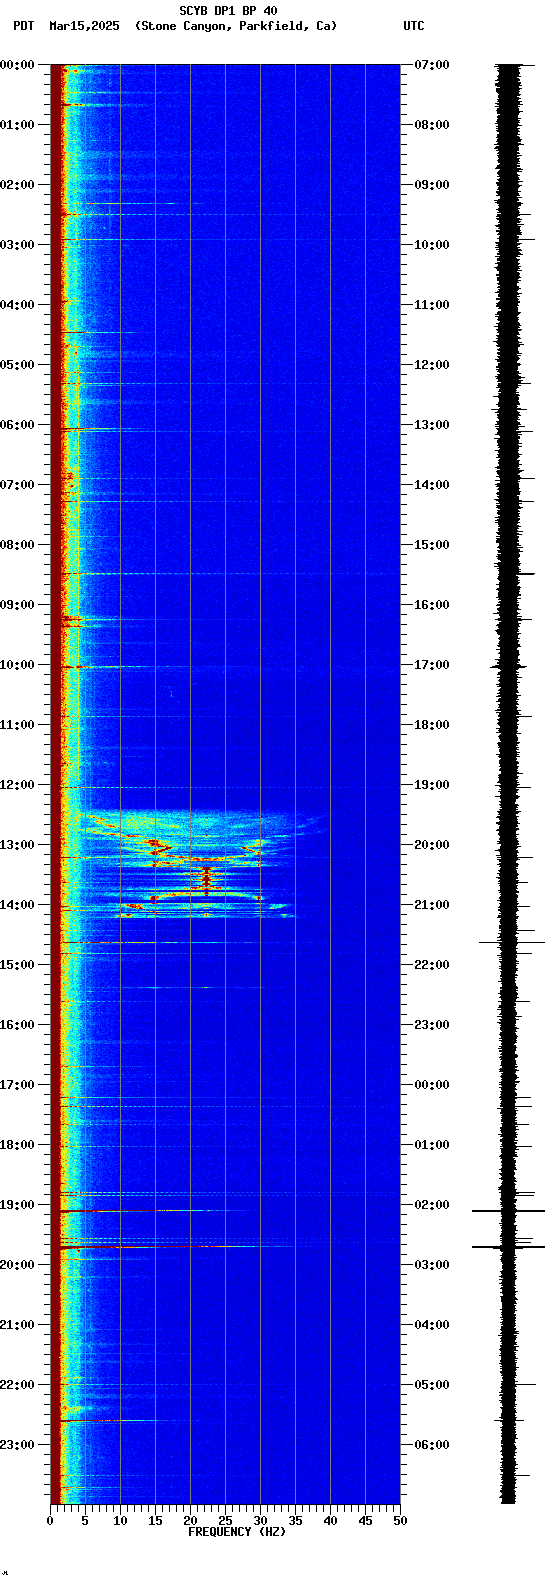This screenshot has width=552, height=1584.
Task: Click the 20:00 PDT time label on left axis
Action: point(18,1265)
